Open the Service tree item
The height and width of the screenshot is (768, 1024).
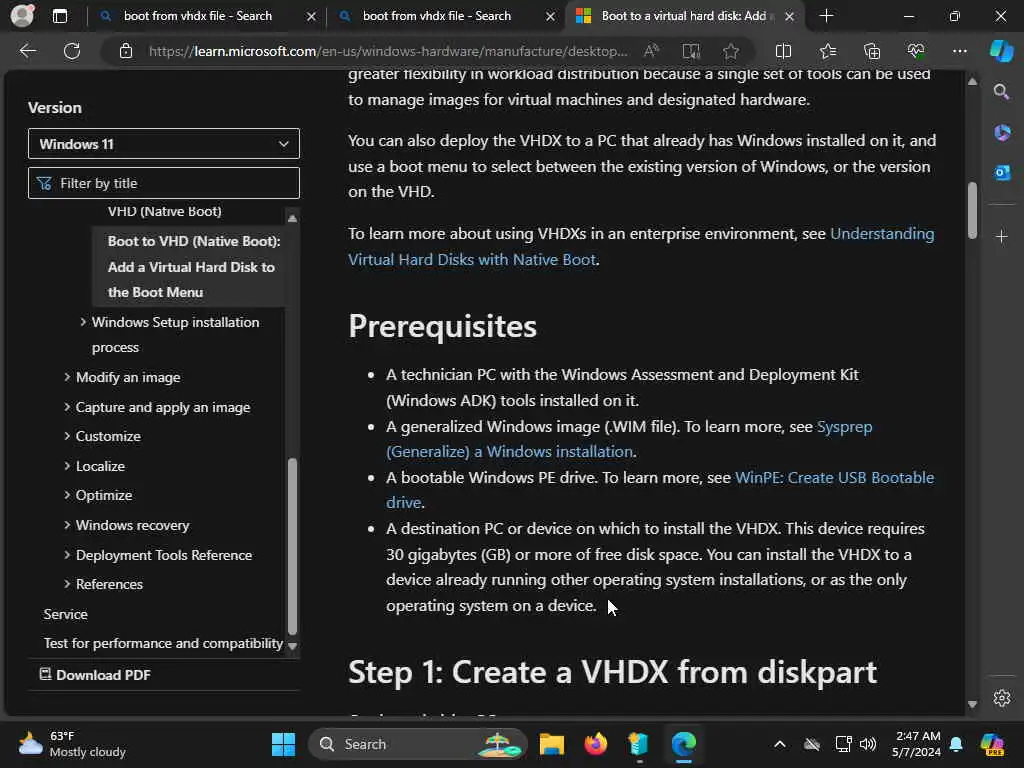pyautogui.click(x=65, y=614)
